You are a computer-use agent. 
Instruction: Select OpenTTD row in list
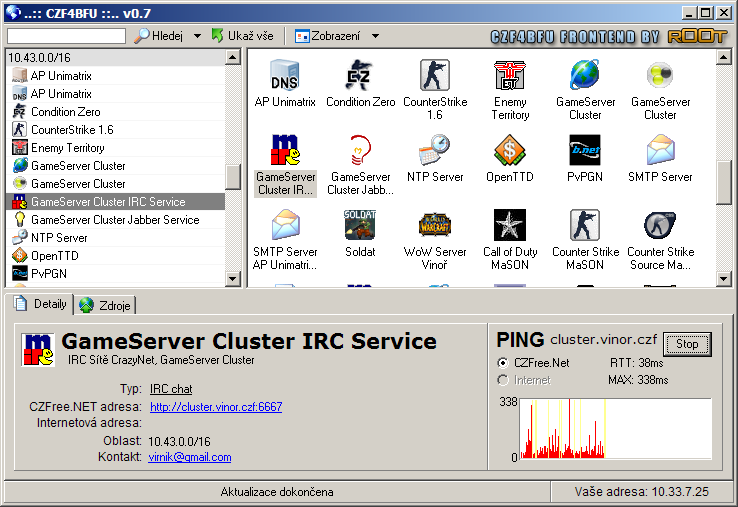click(x=116, y=256)
